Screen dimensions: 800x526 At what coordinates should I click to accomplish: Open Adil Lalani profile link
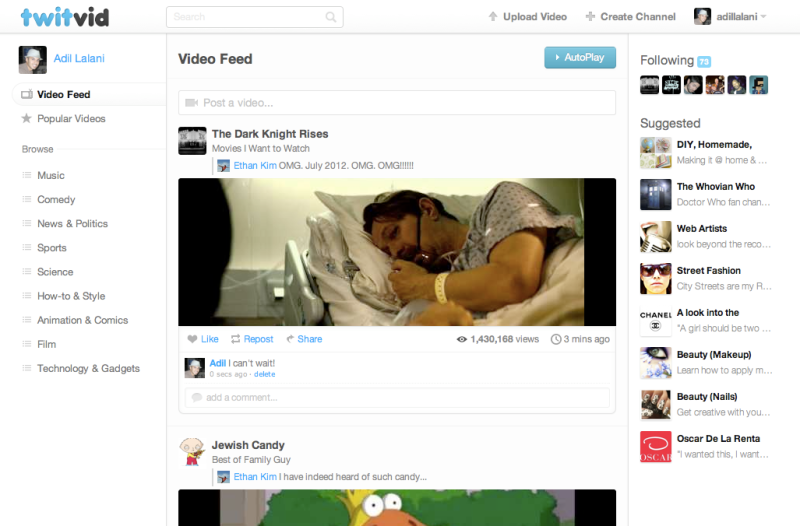point(79,59)
